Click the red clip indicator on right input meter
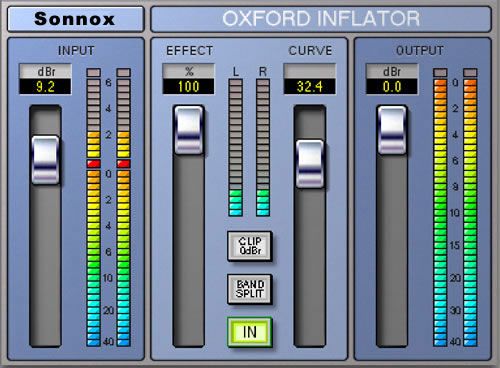The image size is (500, 368). [x=124, y=164]
